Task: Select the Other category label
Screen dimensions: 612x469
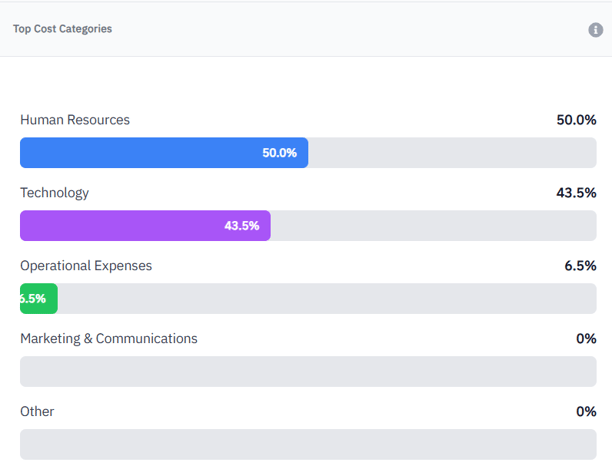Action: (x=37, y=412)
